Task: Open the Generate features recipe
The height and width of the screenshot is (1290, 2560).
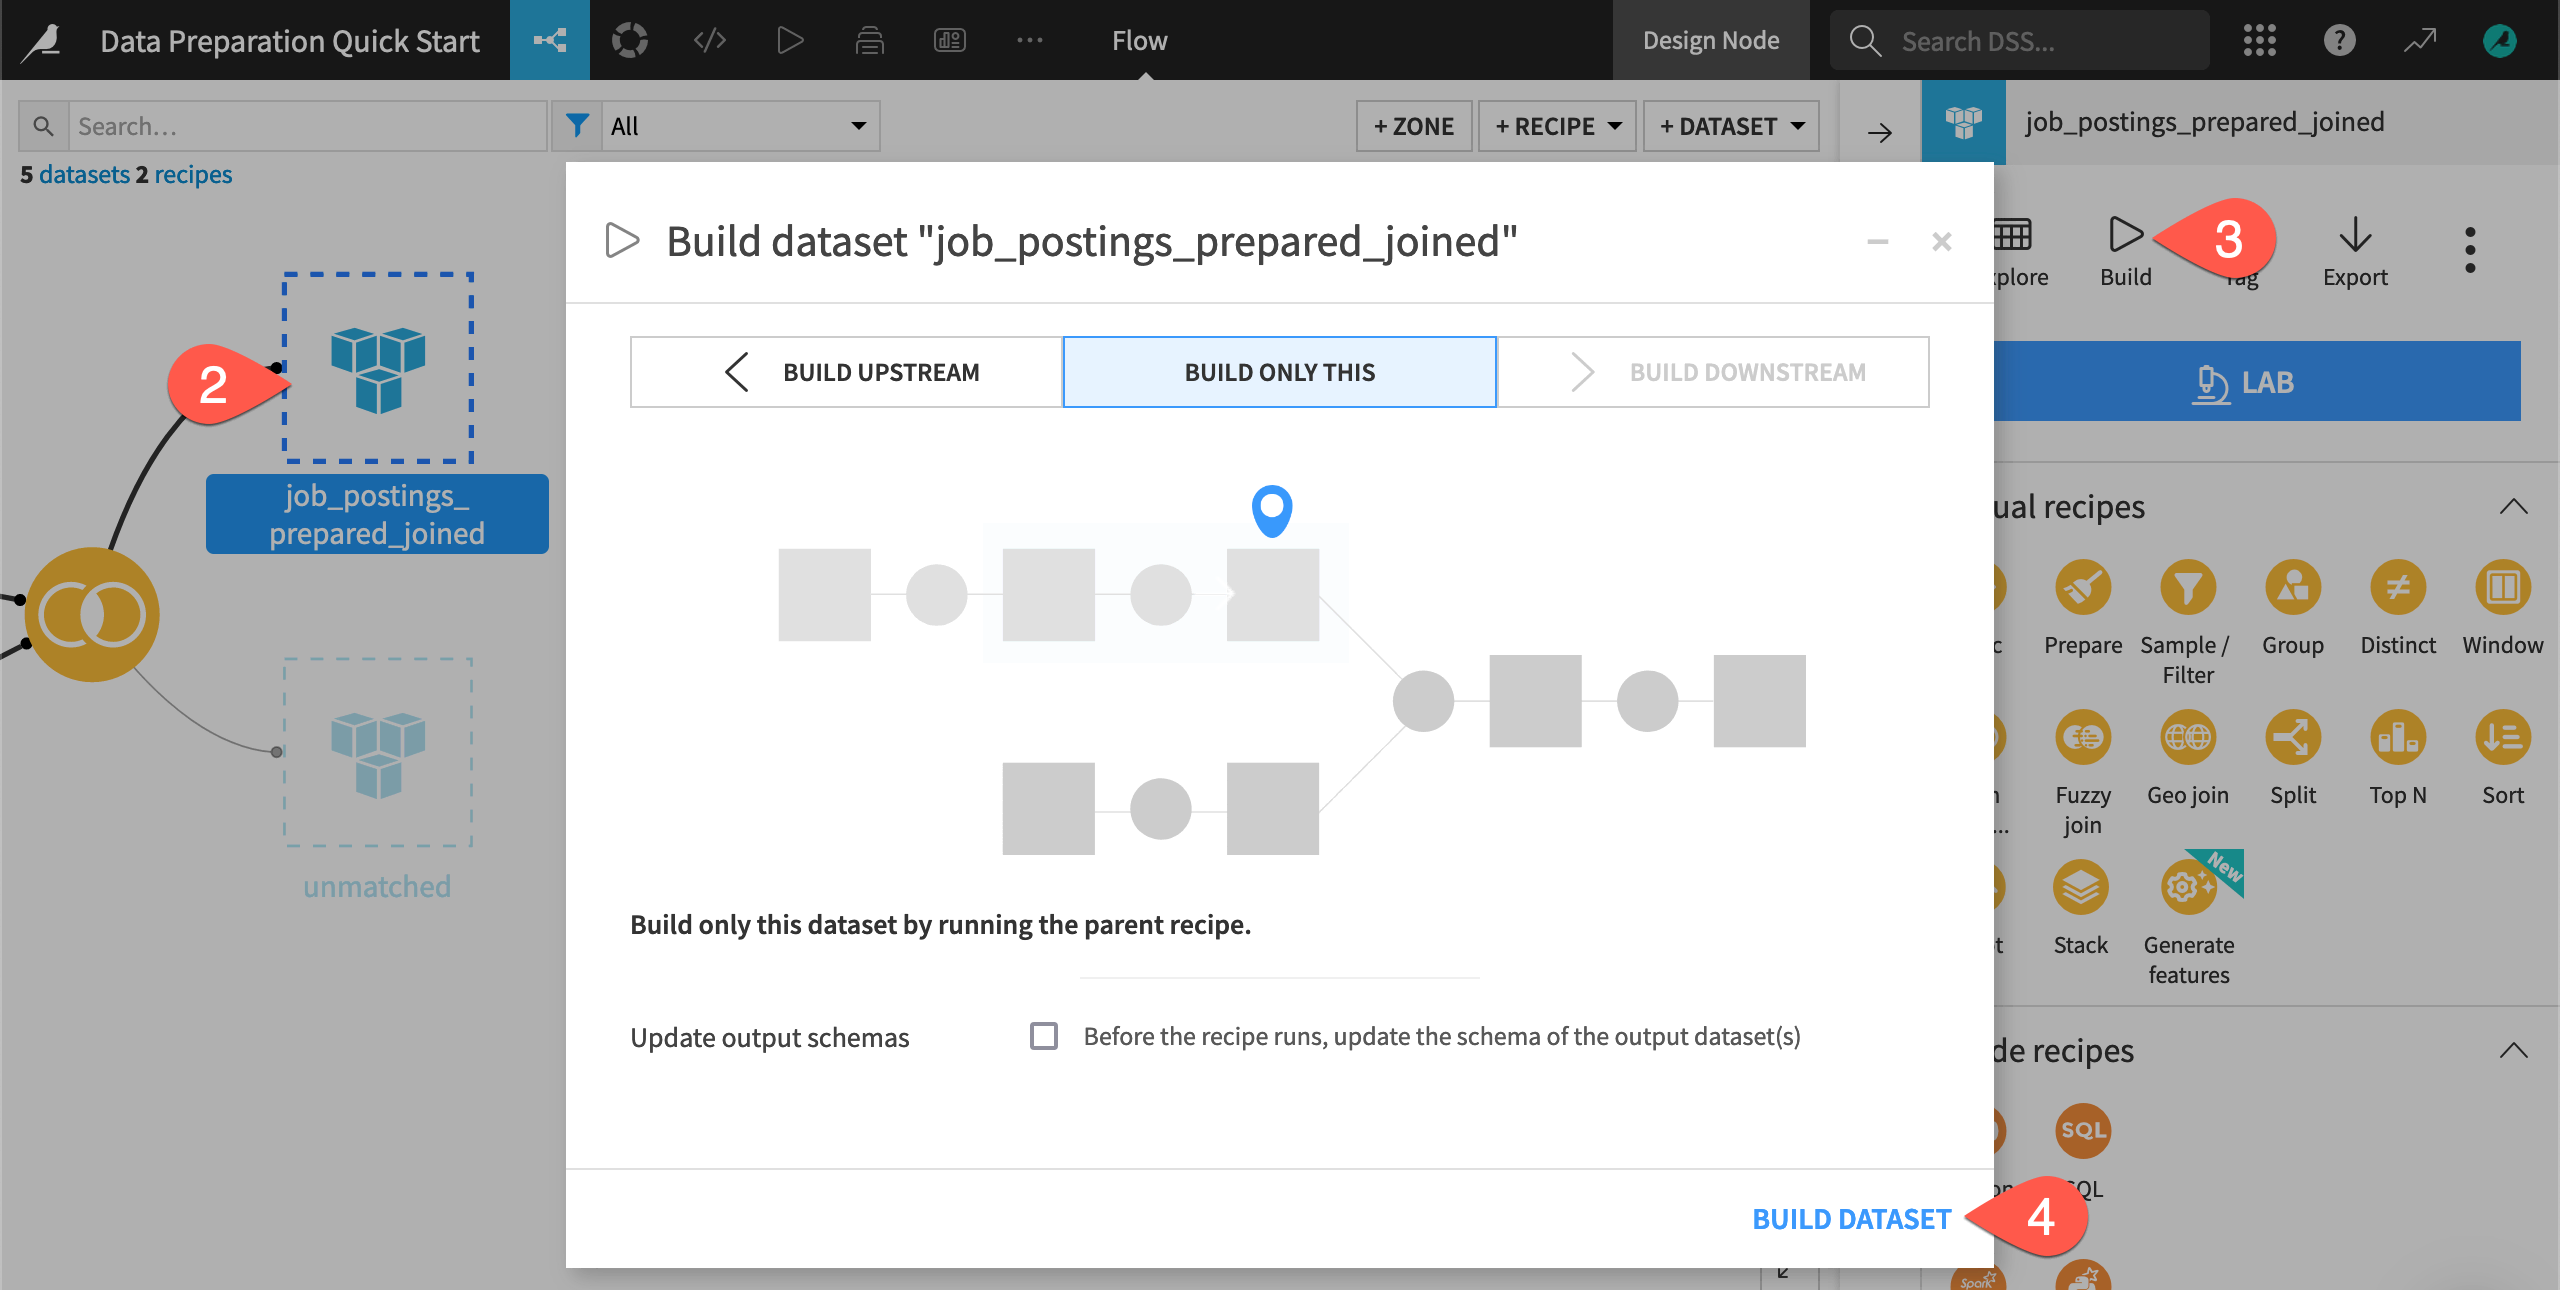Action: (2188, 888)
